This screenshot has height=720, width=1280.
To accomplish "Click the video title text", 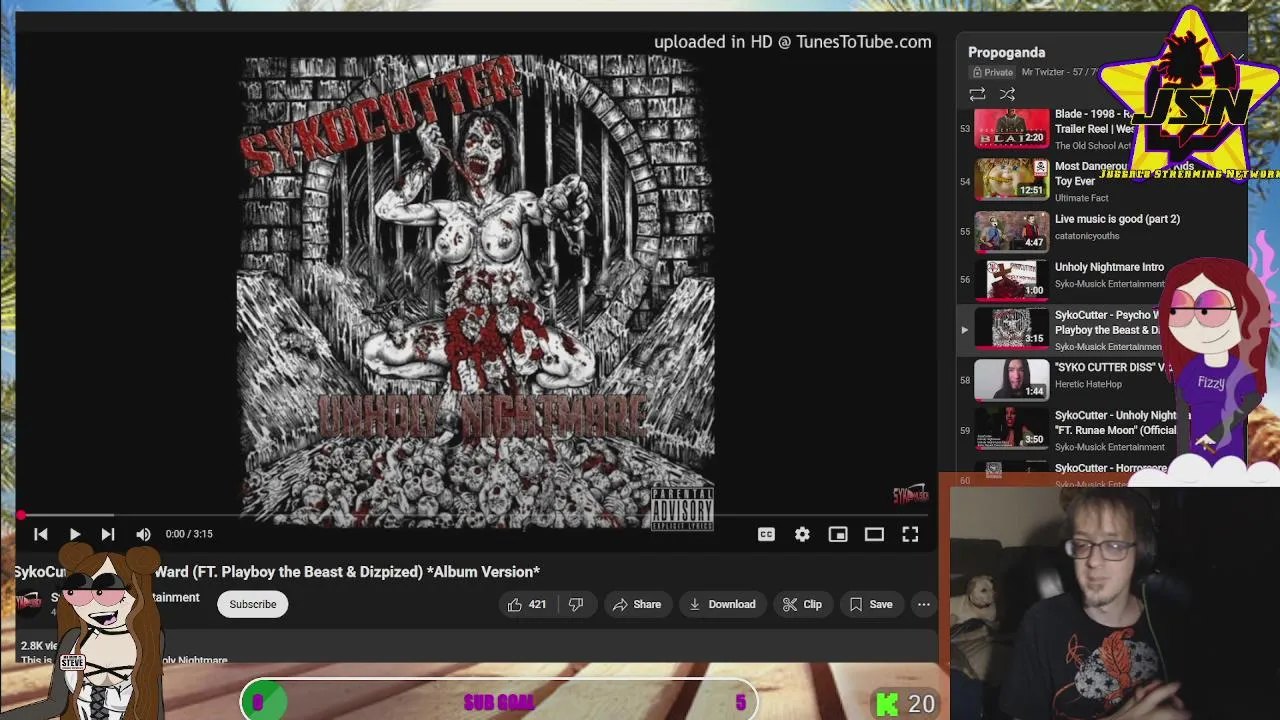I will pos(277,572).
